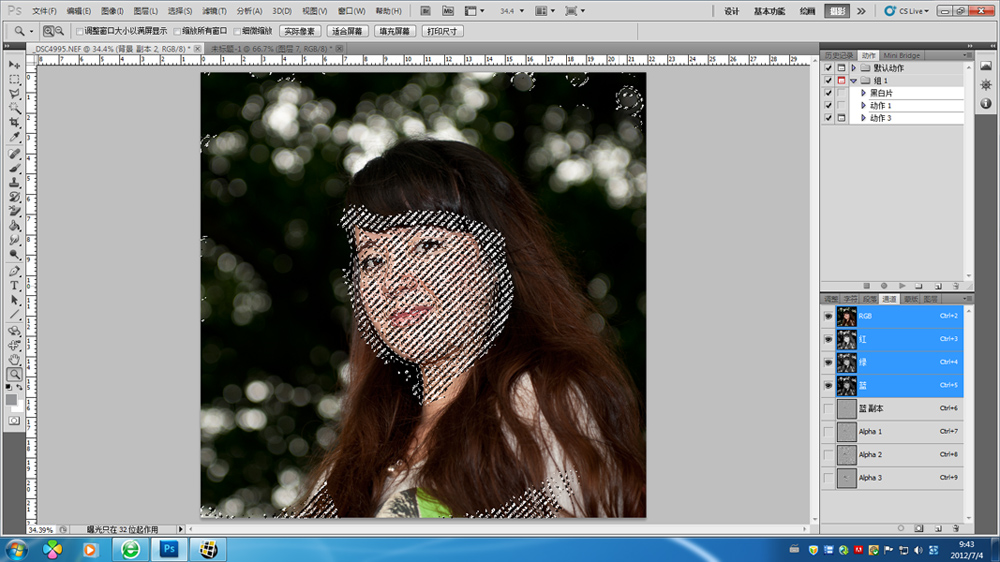This screenshot has width=1000, height=562.
Task: Switch to the 历史记录 tab
Action: coord(839,55)
